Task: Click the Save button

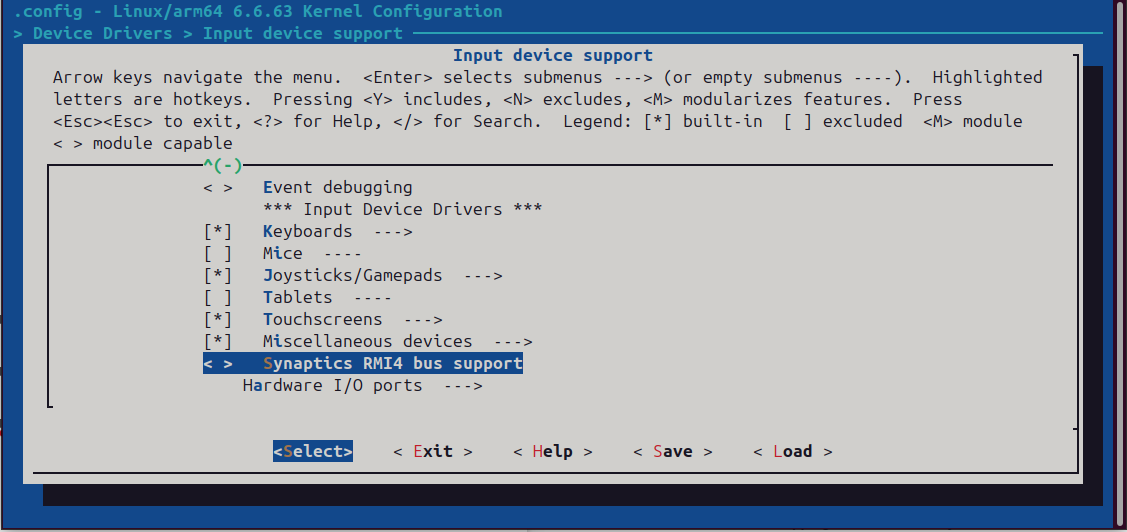Action: click(x=673, y=451)
